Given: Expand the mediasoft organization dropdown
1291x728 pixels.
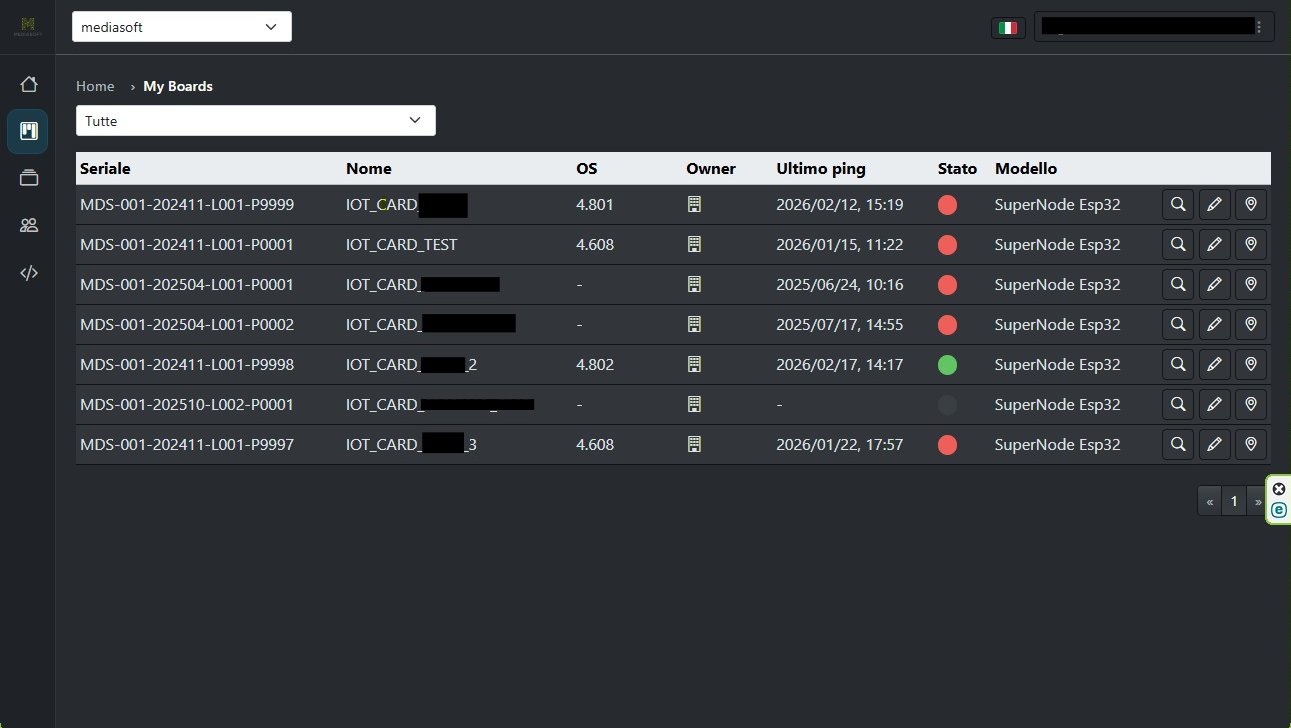Looking at the screenshot, I should click(182, 27).
